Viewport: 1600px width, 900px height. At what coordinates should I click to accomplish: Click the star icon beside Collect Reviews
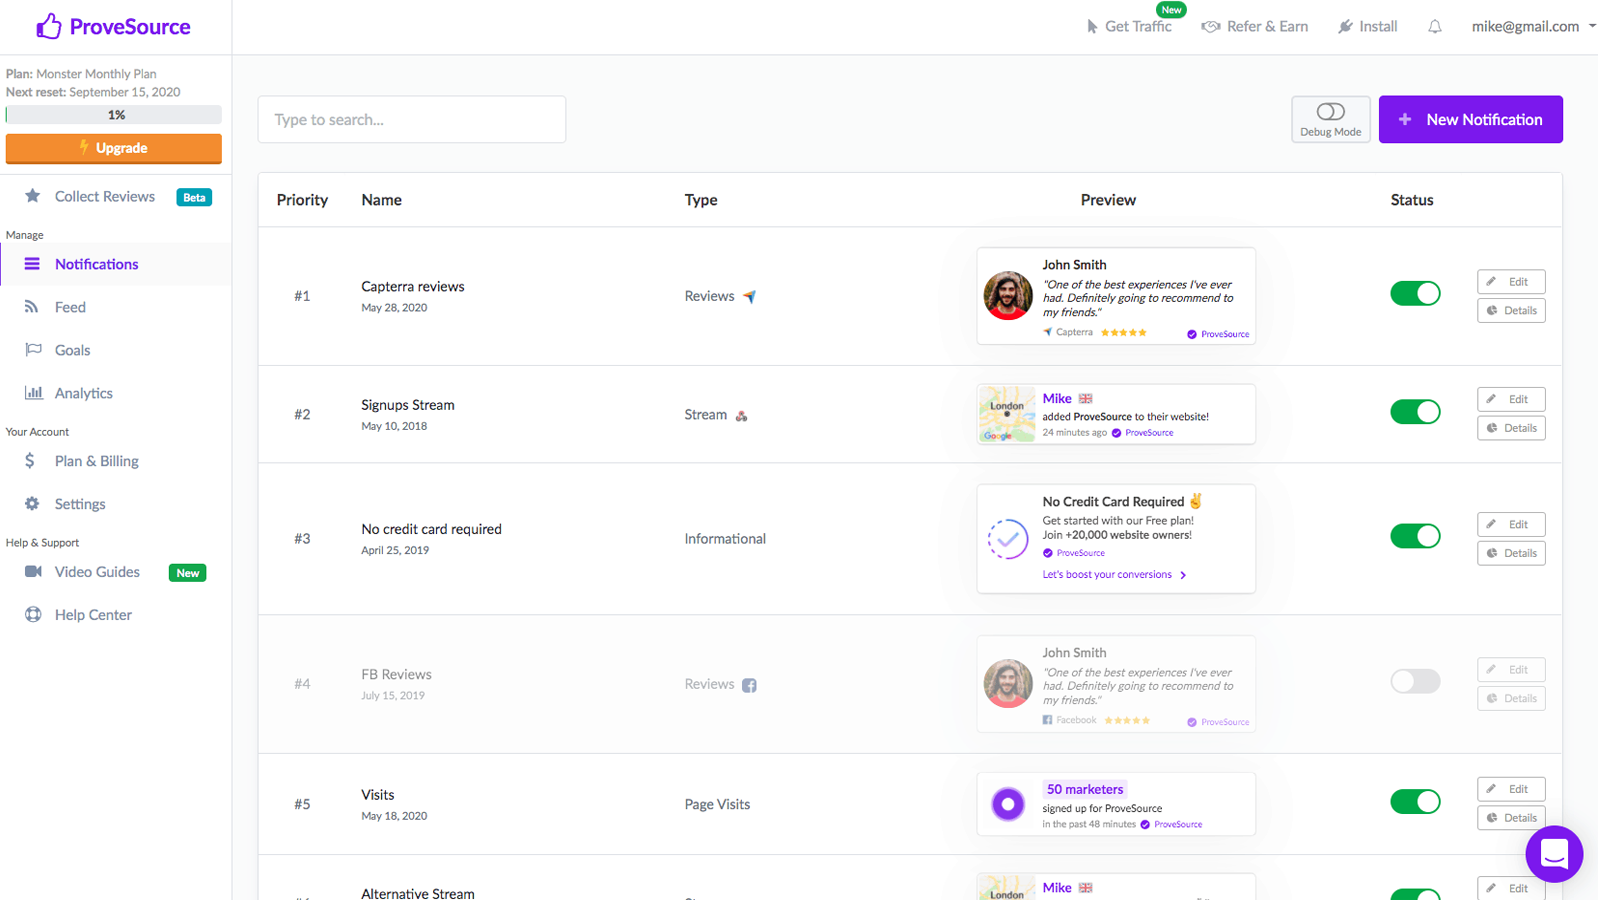point(32,196)
